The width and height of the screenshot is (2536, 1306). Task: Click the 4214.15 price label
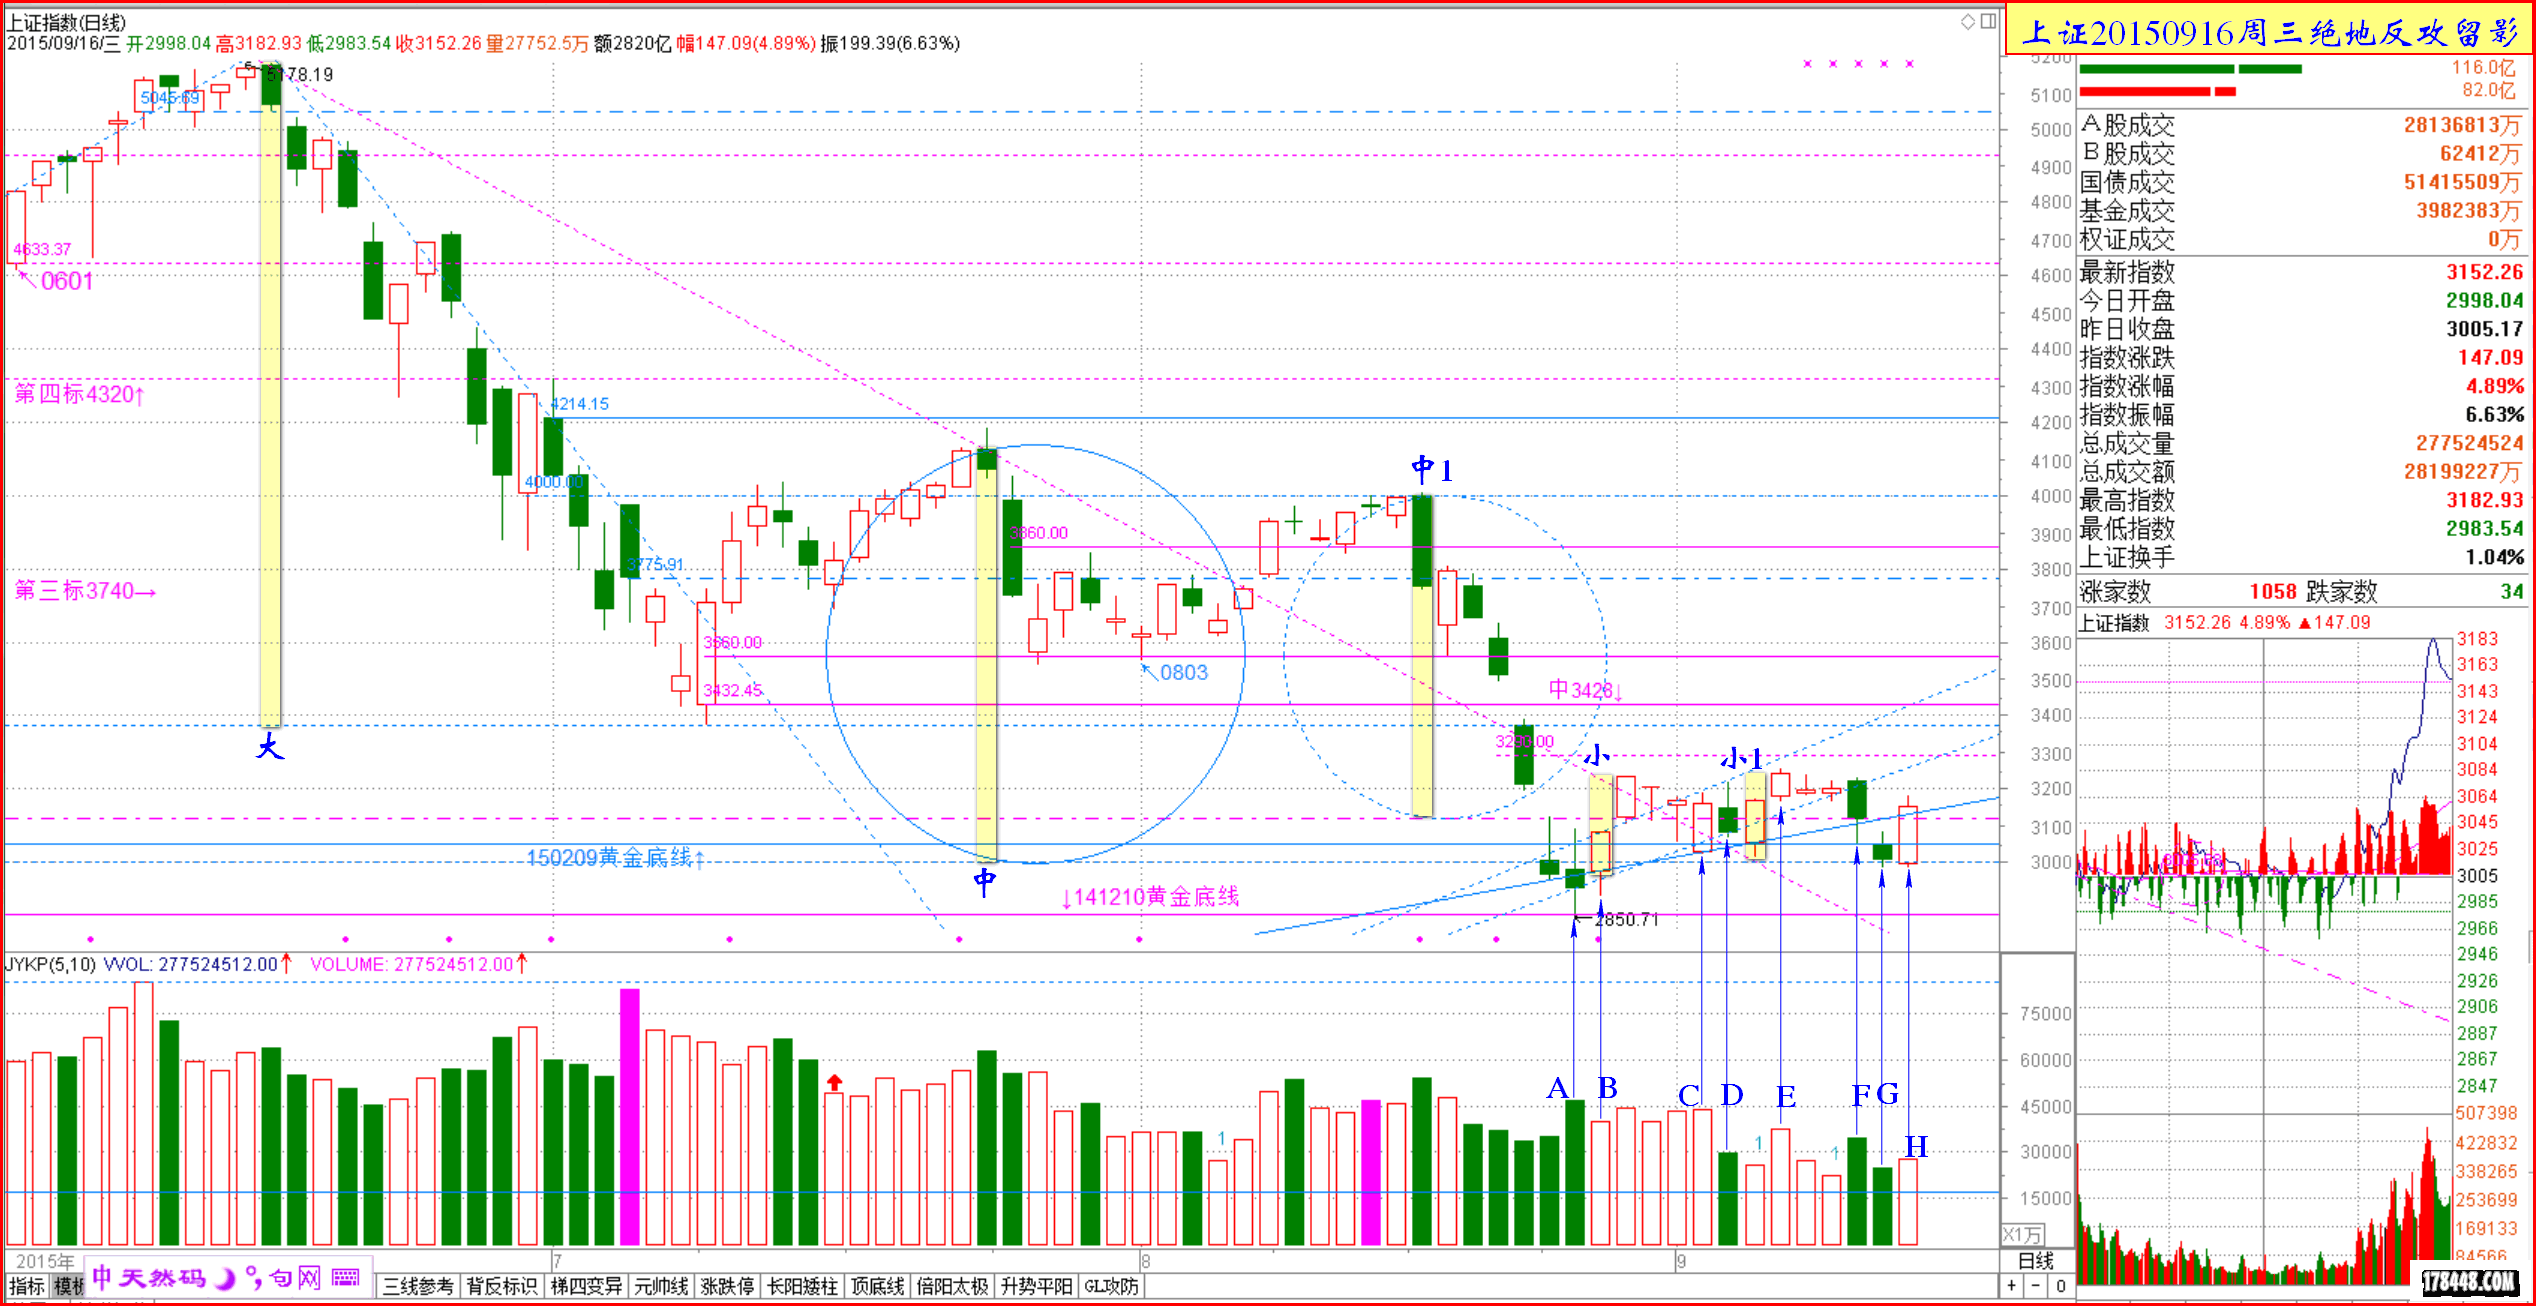coord(580,404)
